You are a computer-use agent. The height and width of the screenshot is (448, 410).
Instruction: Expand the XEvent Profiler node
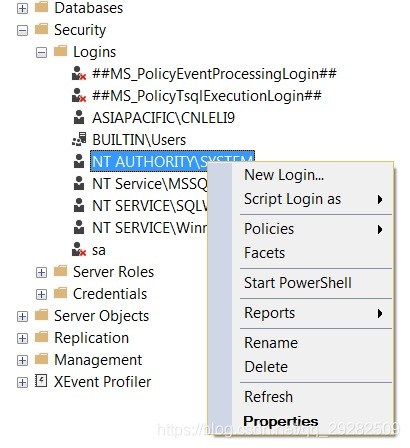pos(22,383)
